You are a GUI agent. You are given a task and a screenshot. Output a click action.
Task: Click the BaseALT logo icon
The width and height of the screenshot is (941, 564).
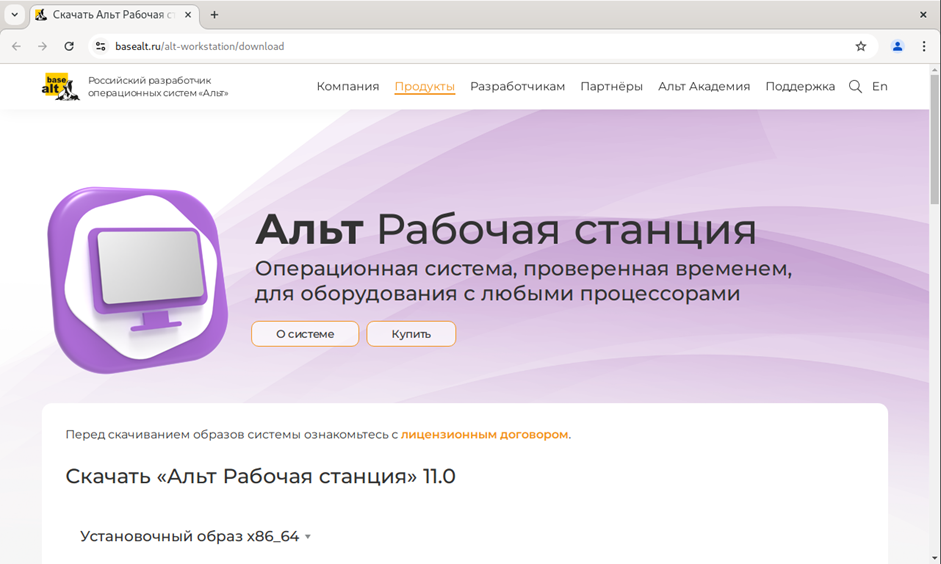(60, 87)
